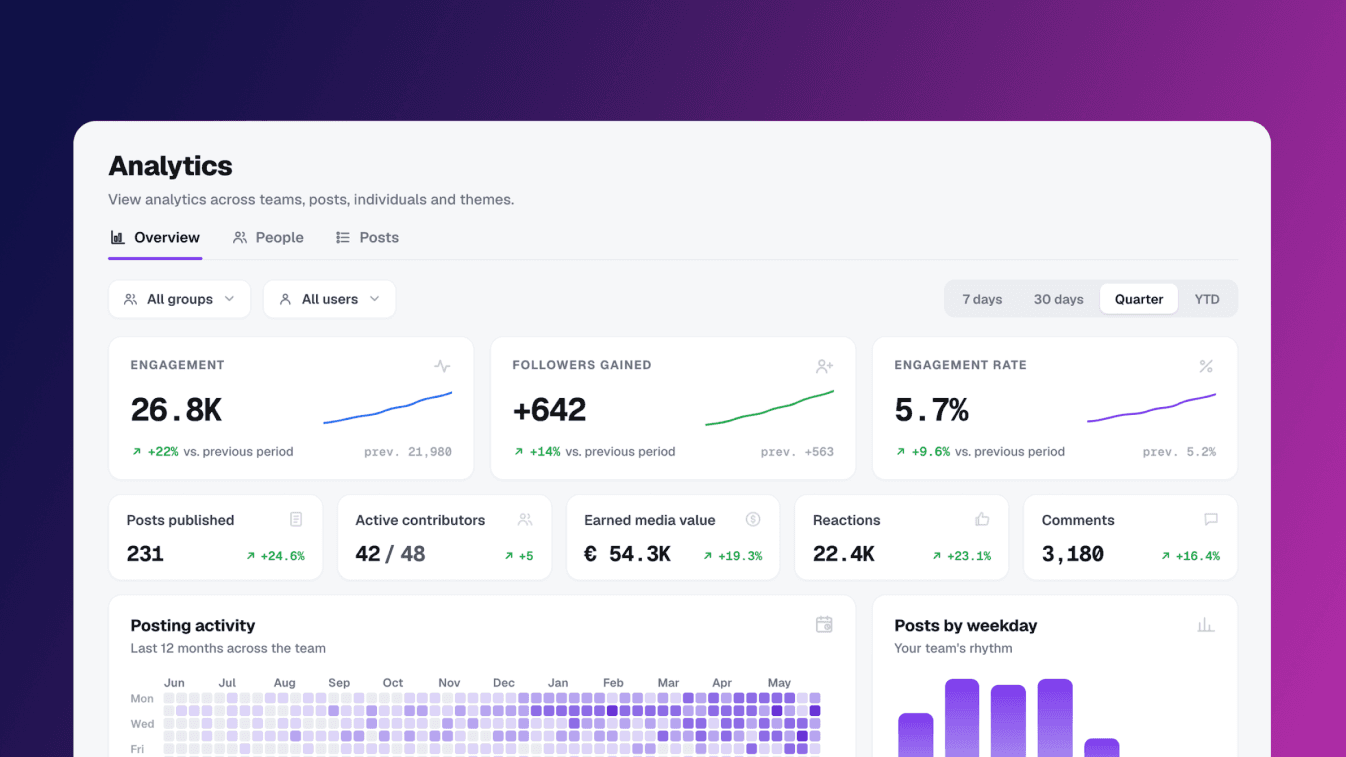The image size is (1346, 757).
Task: Select the YTD range
Action: click(1207, 299)
